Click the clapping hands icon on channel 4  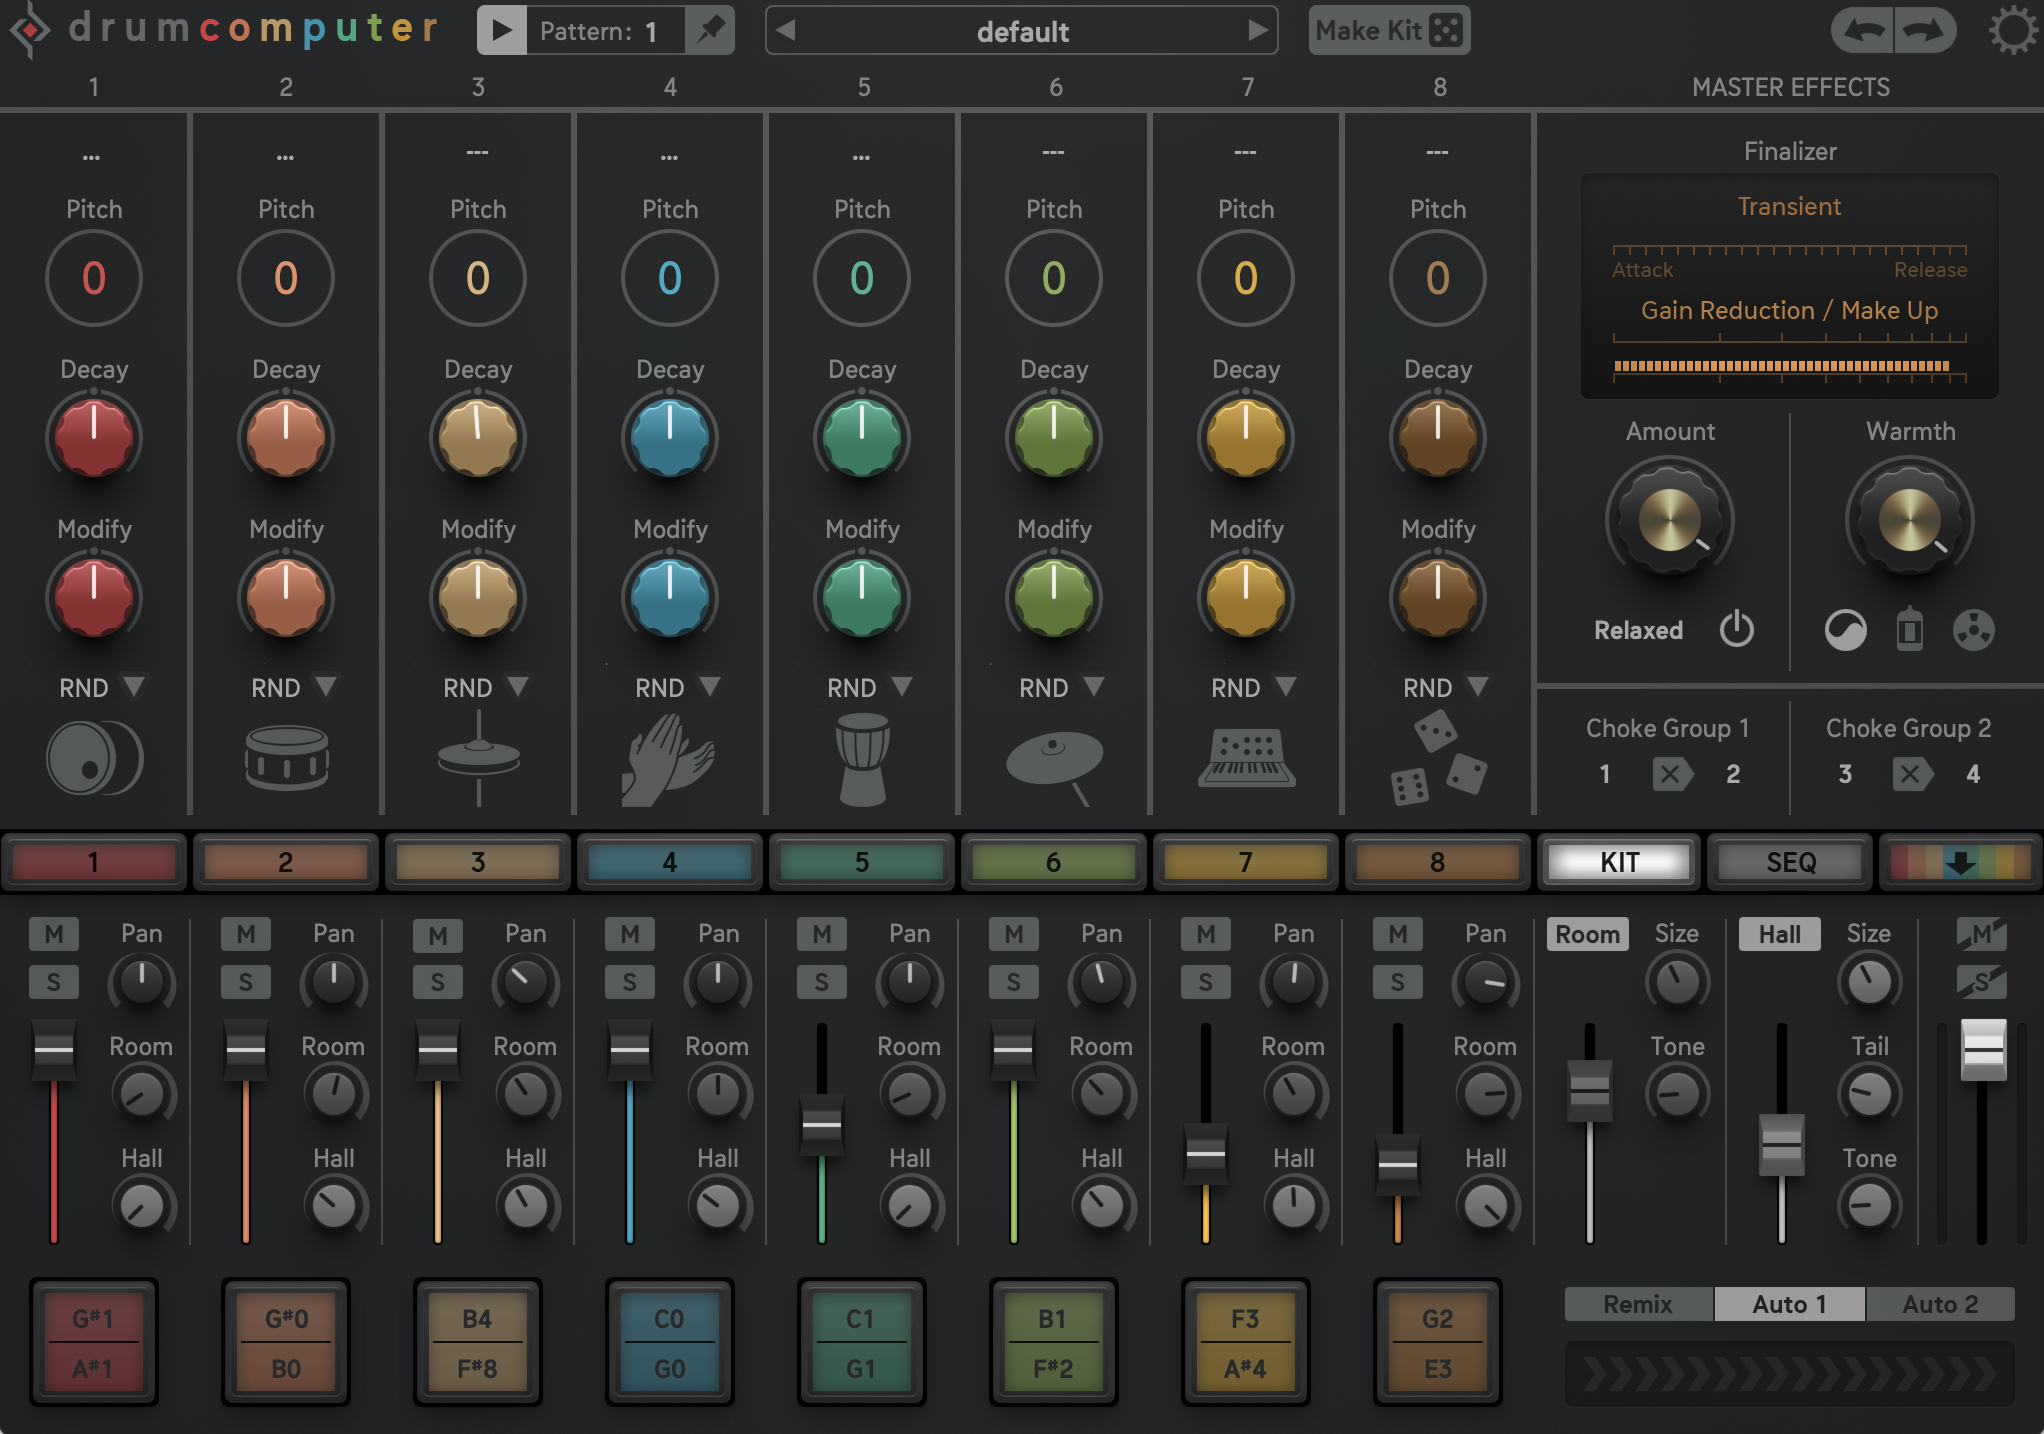pyautogui.click(x=668, y=760)
